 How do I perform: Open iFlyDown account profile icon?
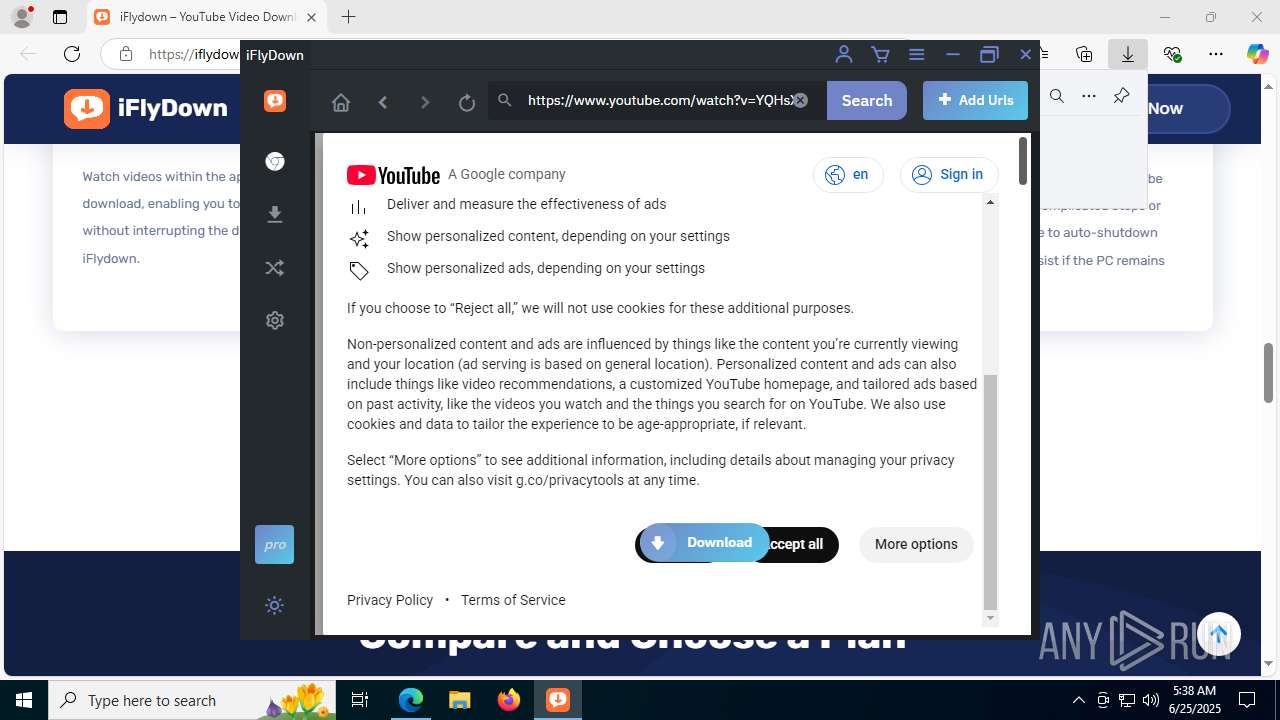coord(844,55)
